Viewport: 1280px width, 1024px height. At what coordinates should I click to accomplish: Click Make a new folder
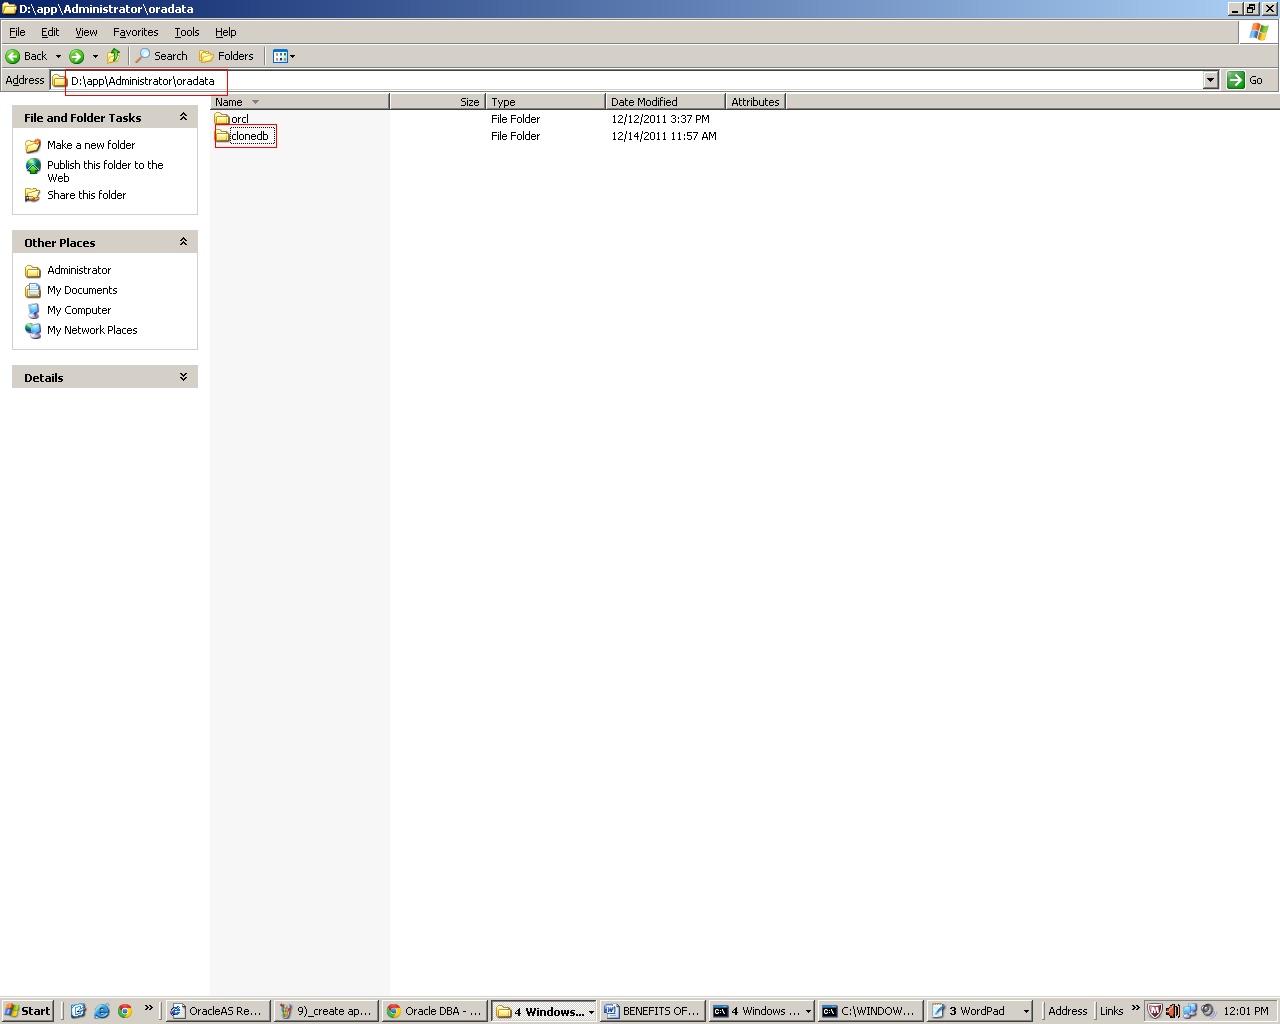tap(91, 145)
